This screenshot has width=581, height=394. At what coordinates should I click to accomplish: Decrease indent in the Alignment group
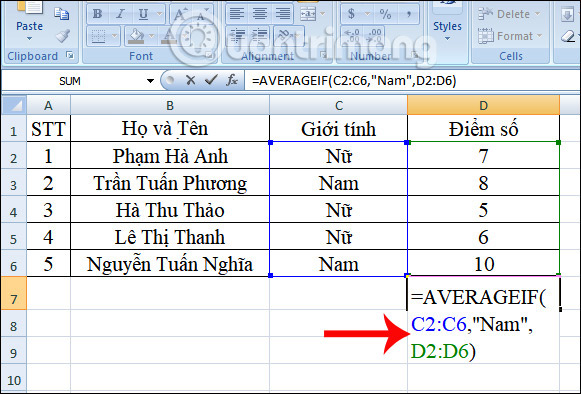pyautogui.click(x=237, y=36)
